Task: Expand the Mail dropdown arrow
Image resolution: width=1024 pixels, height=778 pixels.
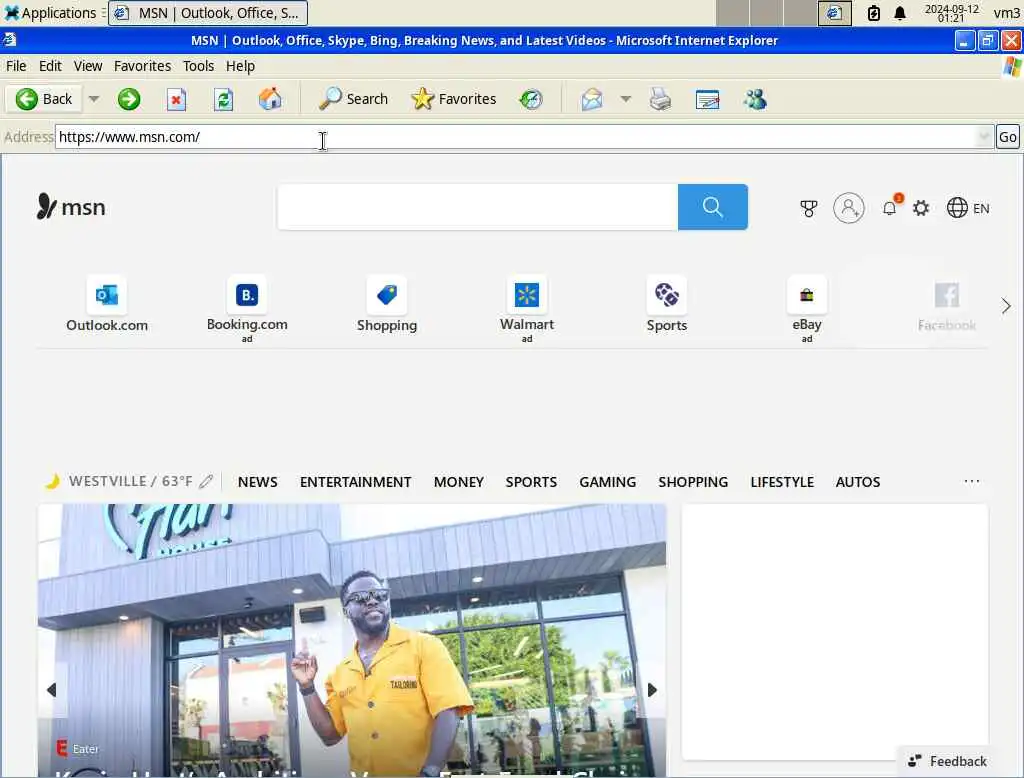Action: pyautogui.click(x=626, y=99)
